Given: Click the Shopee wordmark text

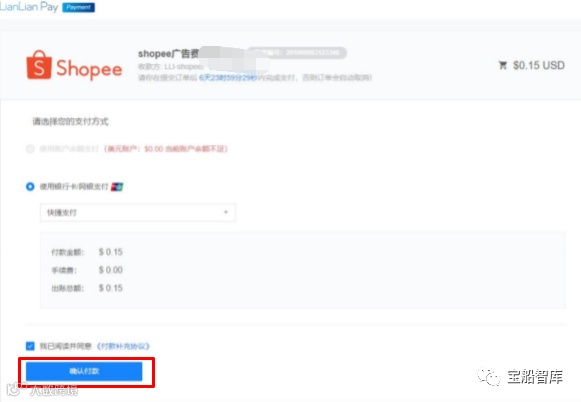Looking at the screenshot, I should coord(89,69).
